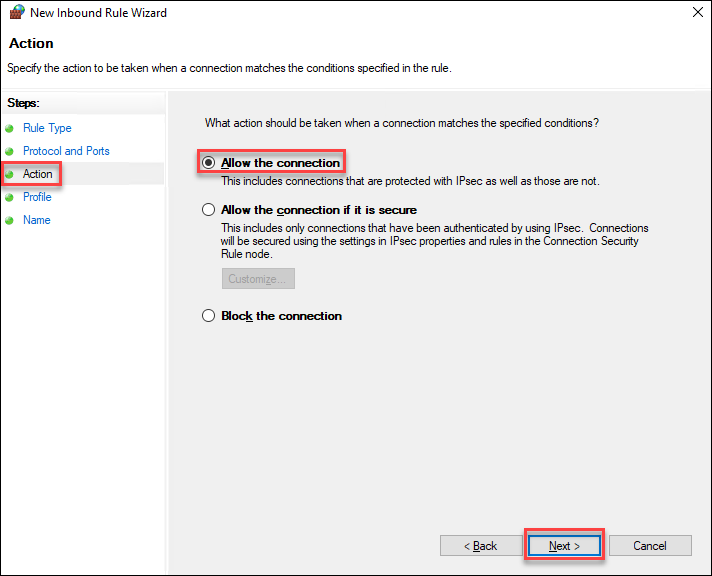Click green bullet beside Action step

click(x=10, y=174)
